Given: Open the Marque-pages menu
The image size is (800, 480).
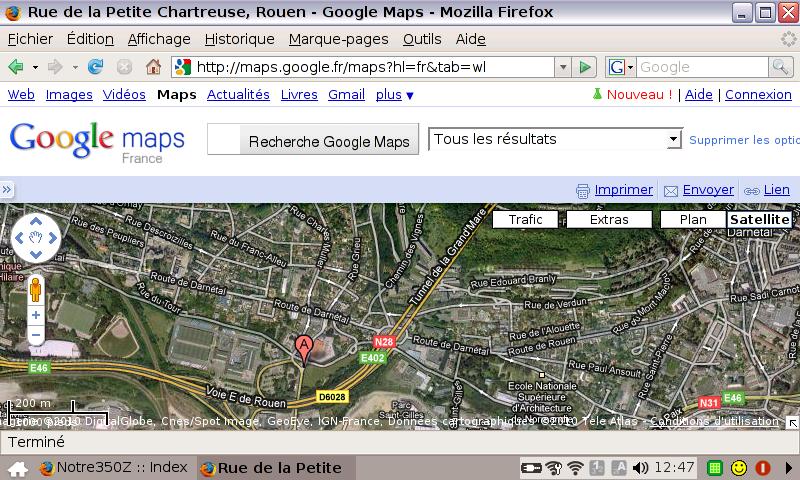Looking at the screenshot, I should (338, 39).
